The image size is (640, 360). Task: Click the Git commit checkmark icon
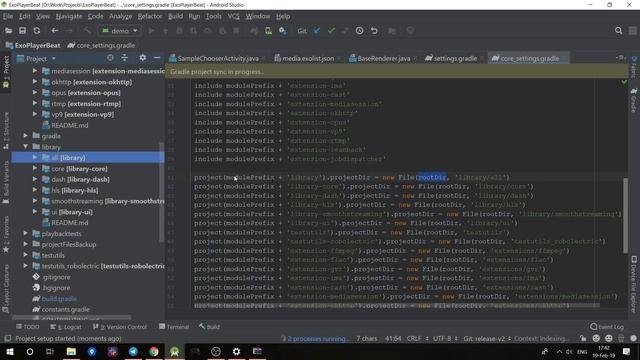331,31
